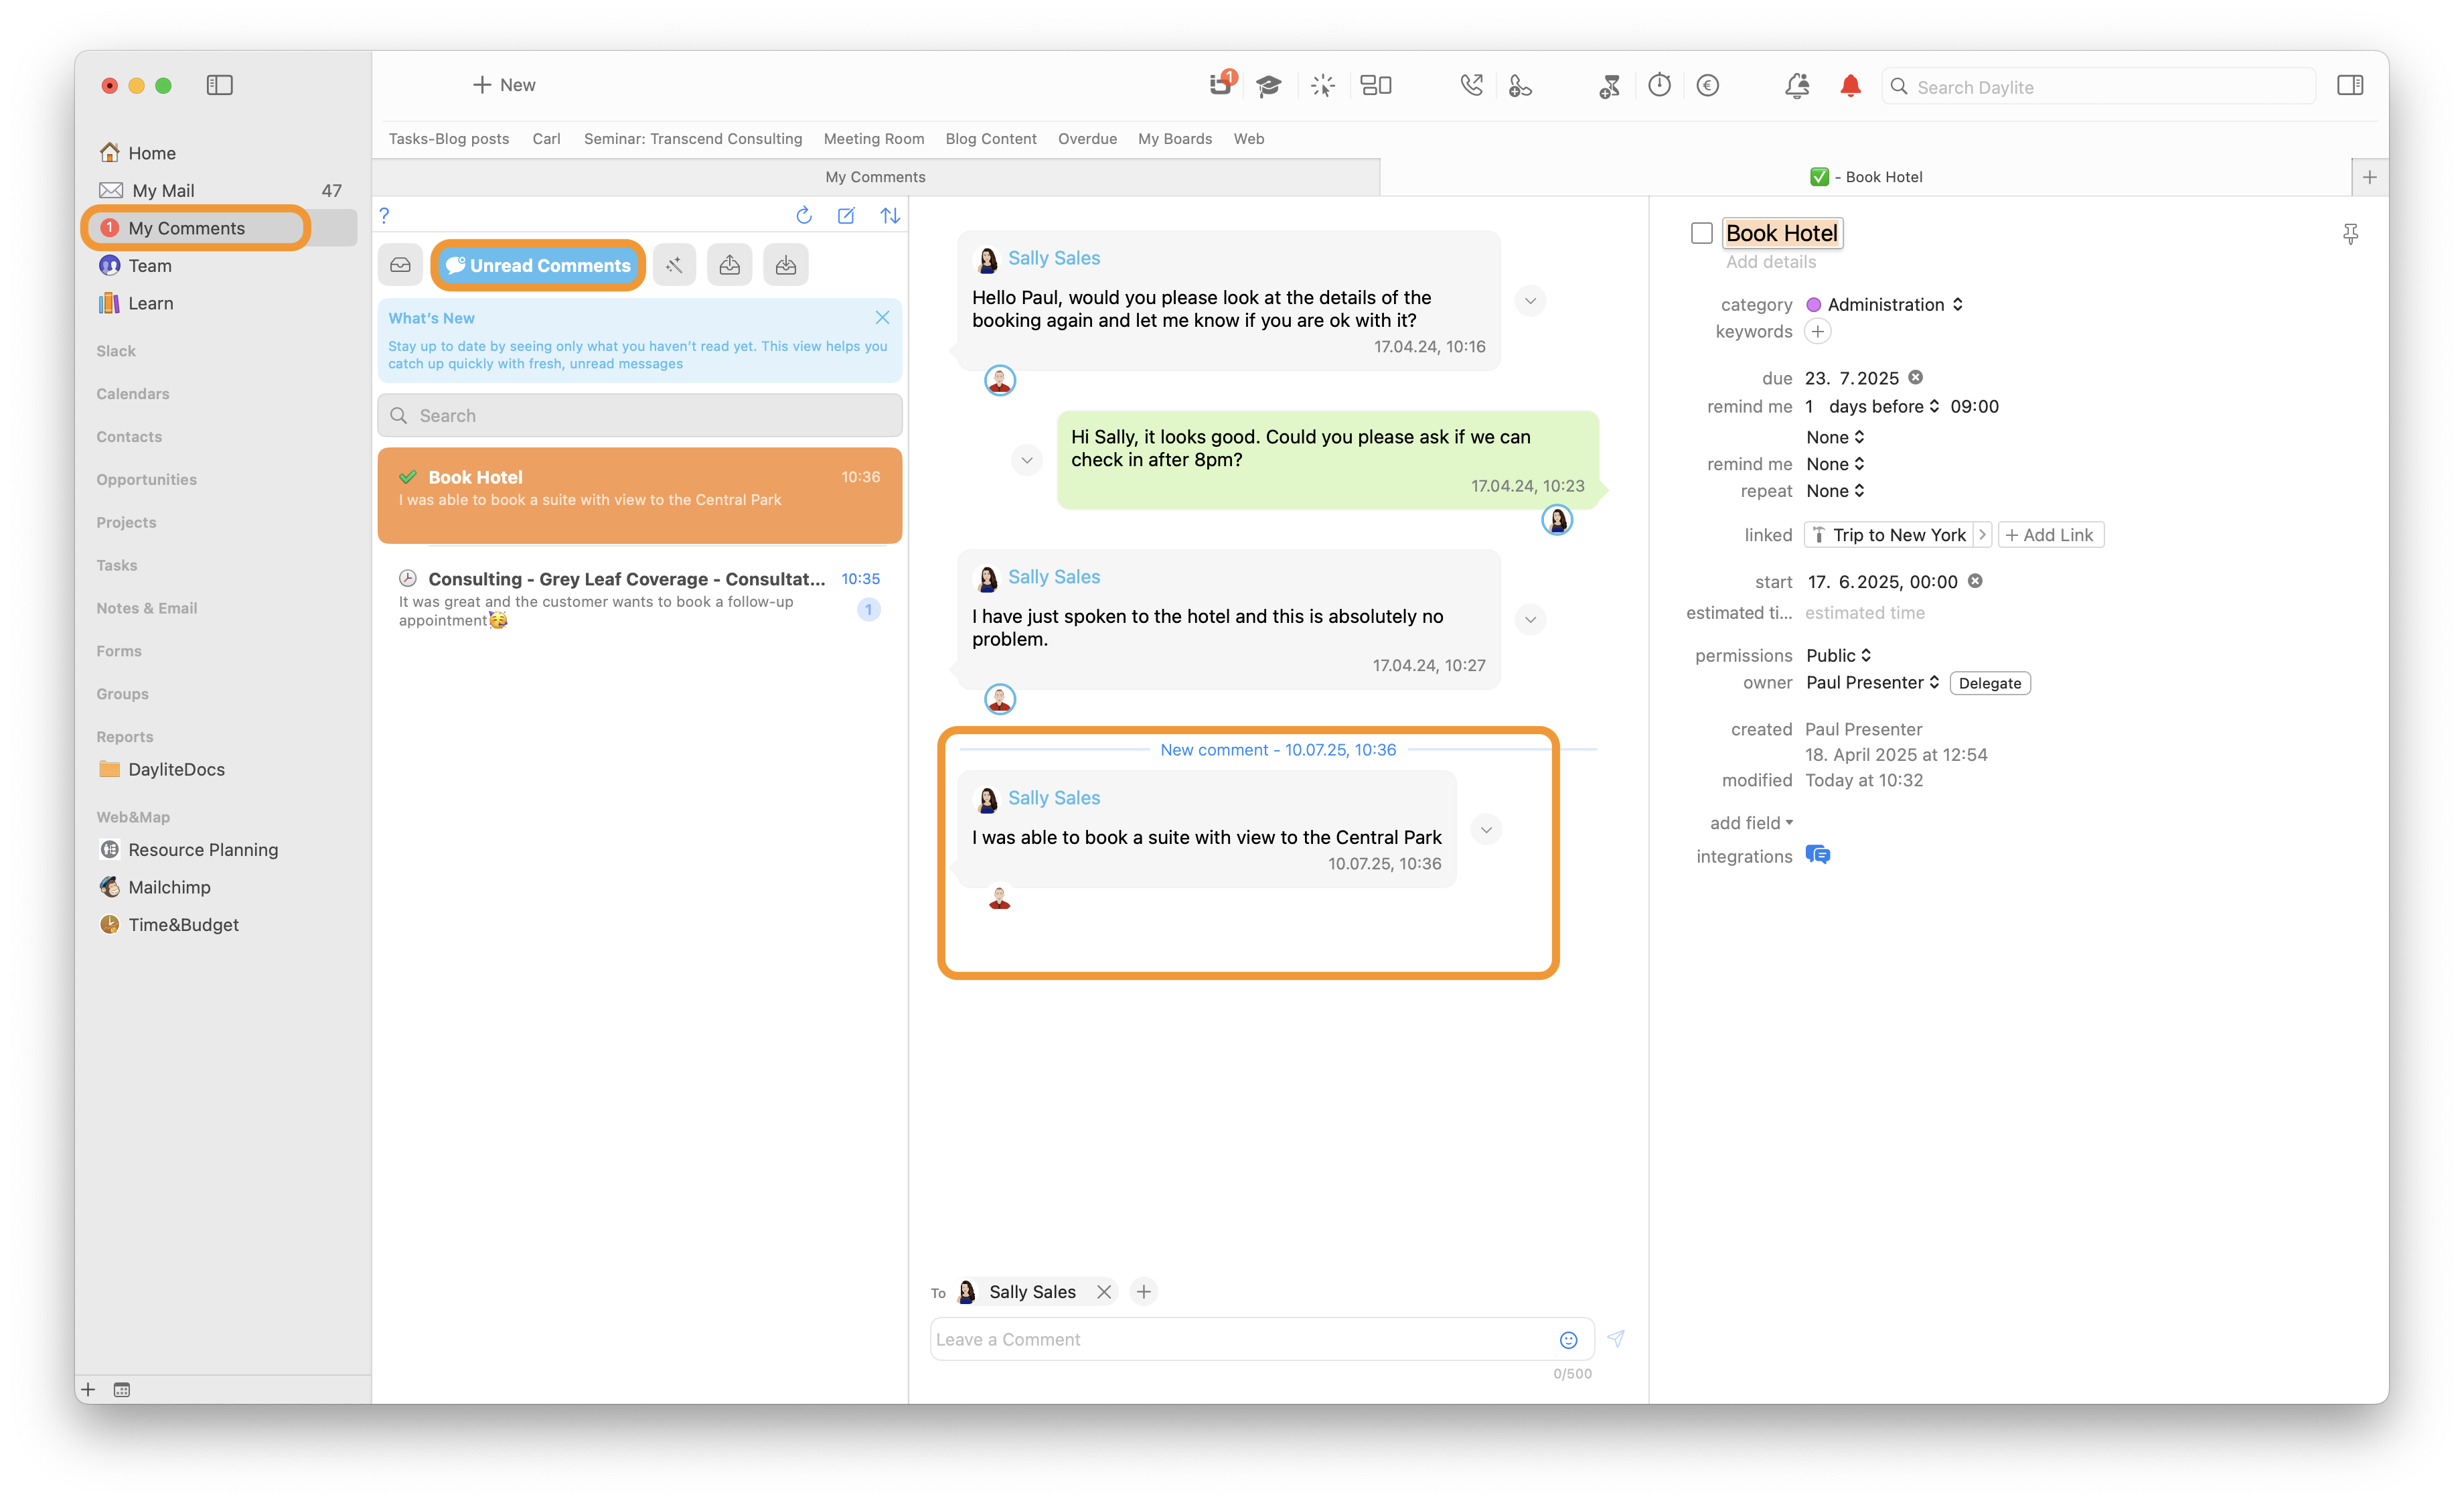The height and width of the screenshot is (1503, 2464).
Task: Expand the Trip to New York link arrow
Action: tap(1982, 534)
